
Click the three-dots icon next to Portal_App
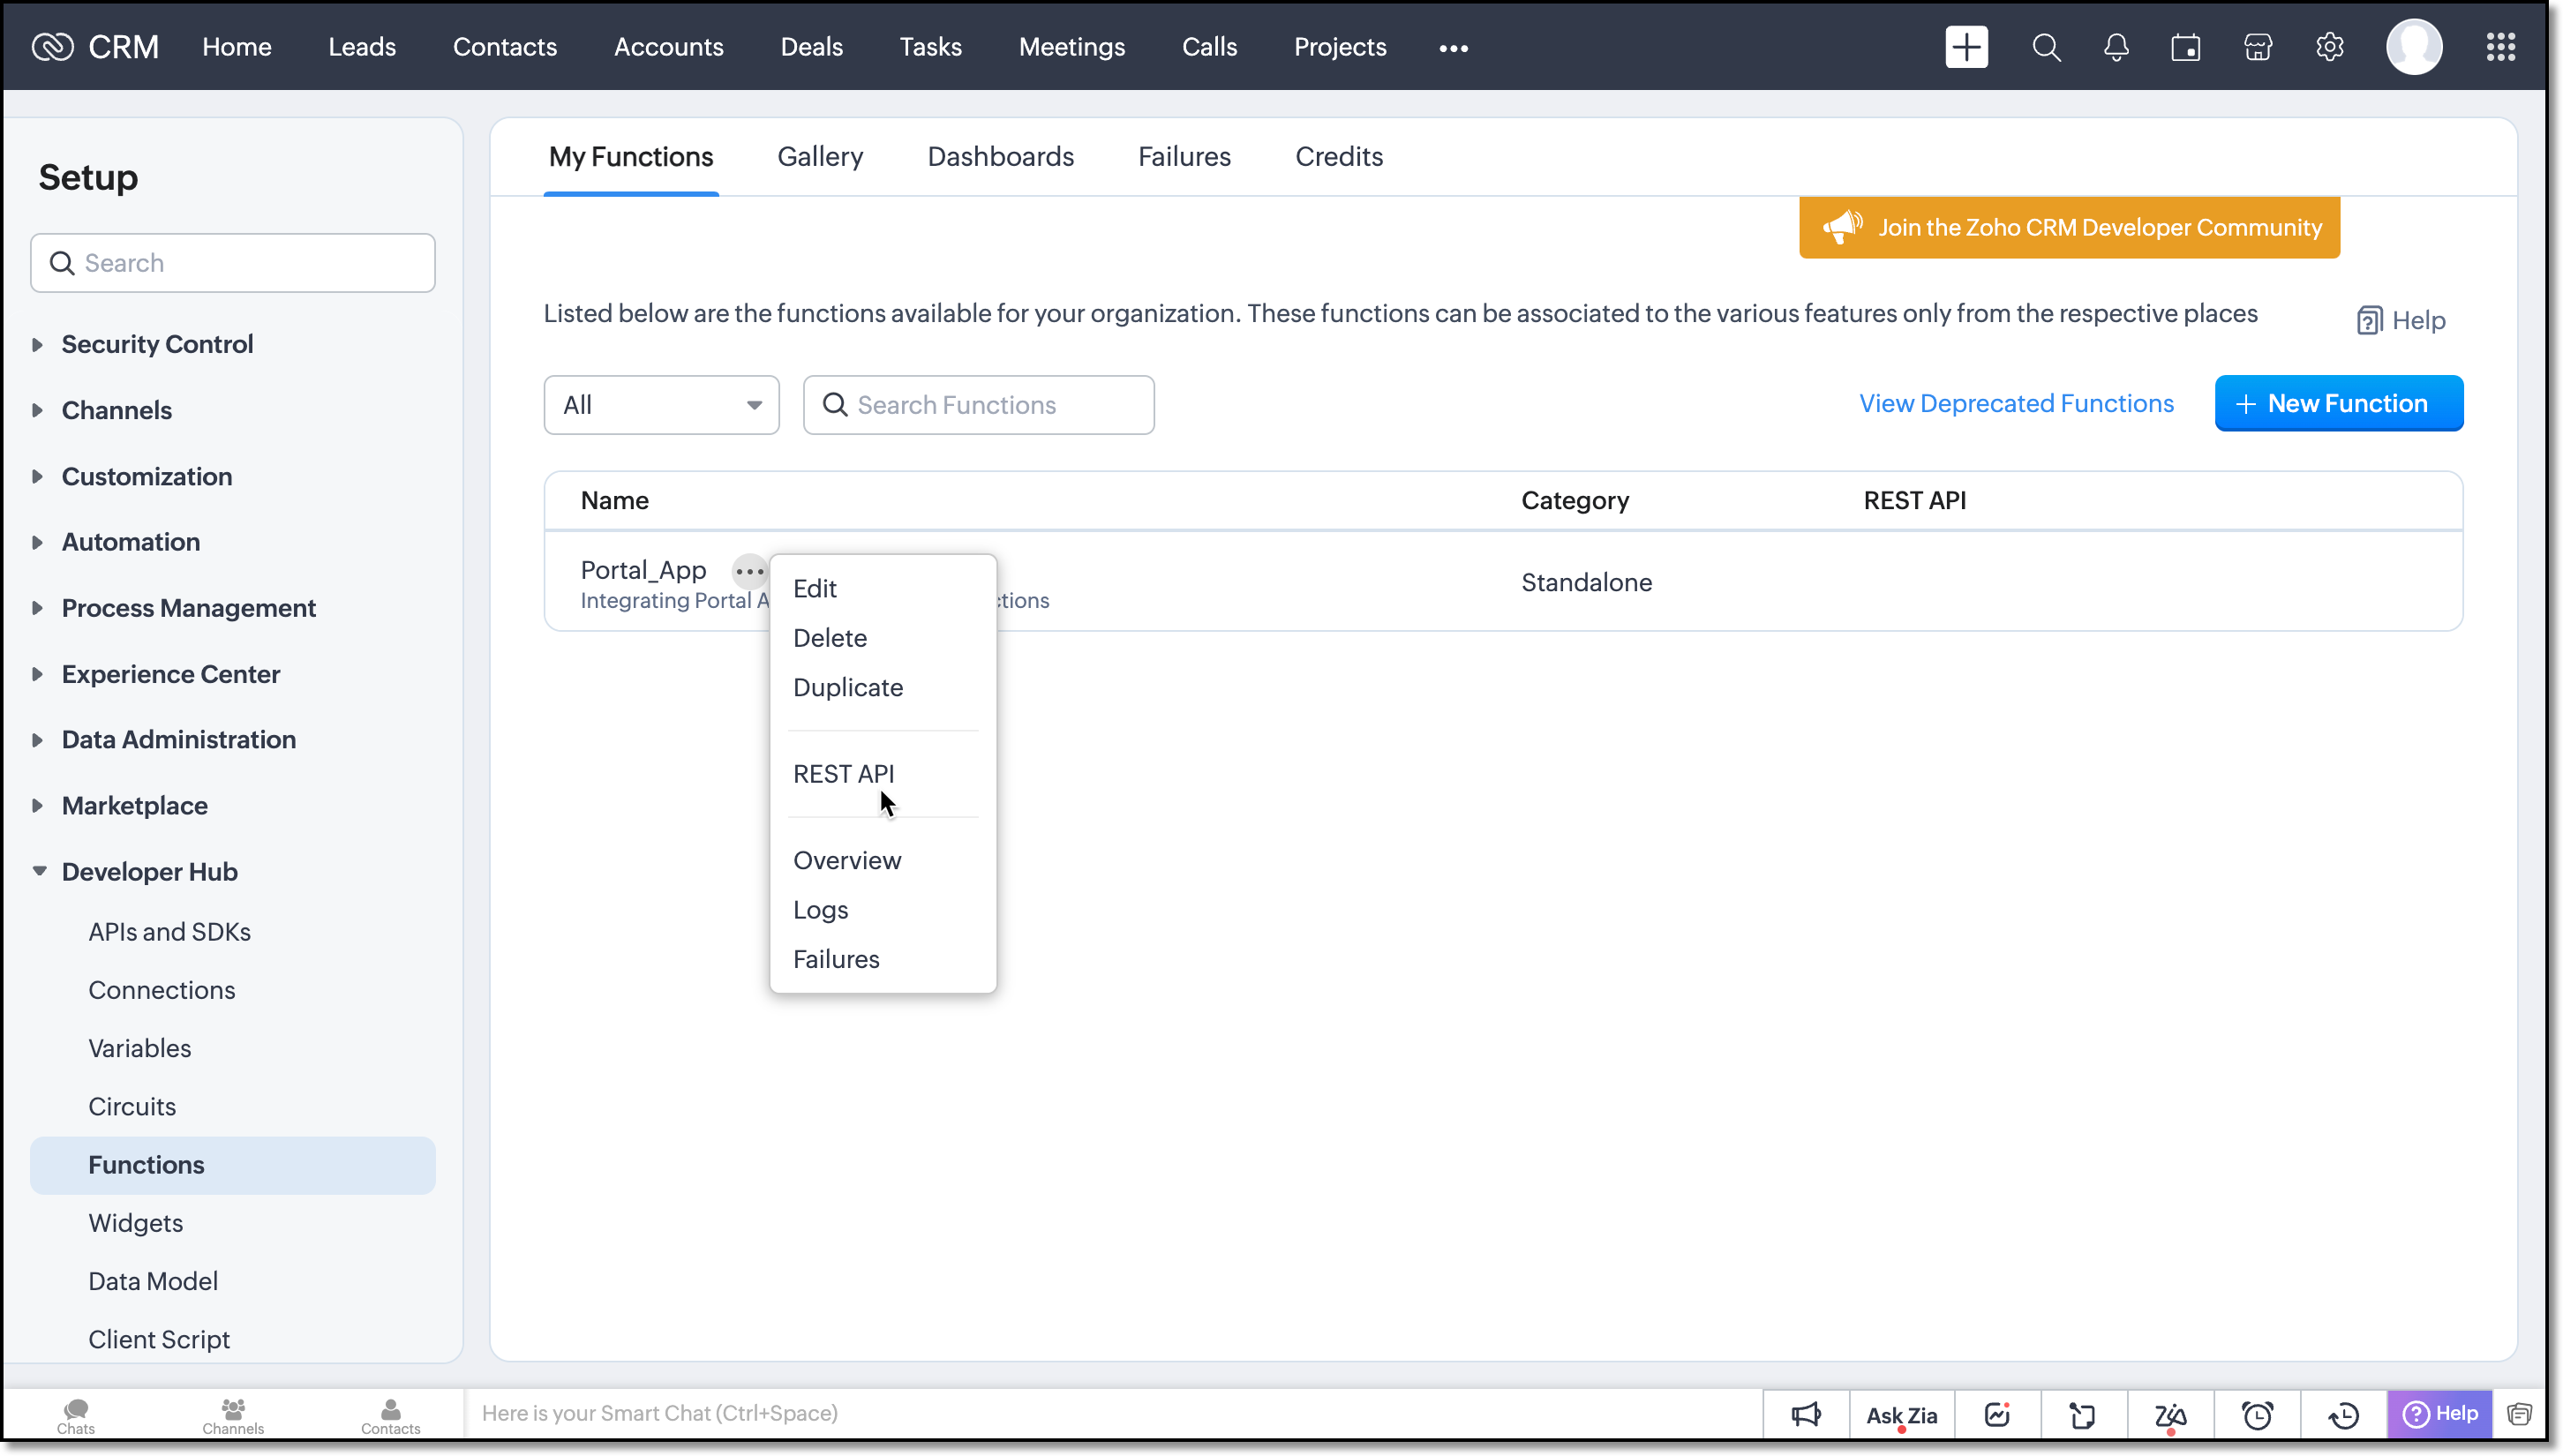(x=749, y=572)
